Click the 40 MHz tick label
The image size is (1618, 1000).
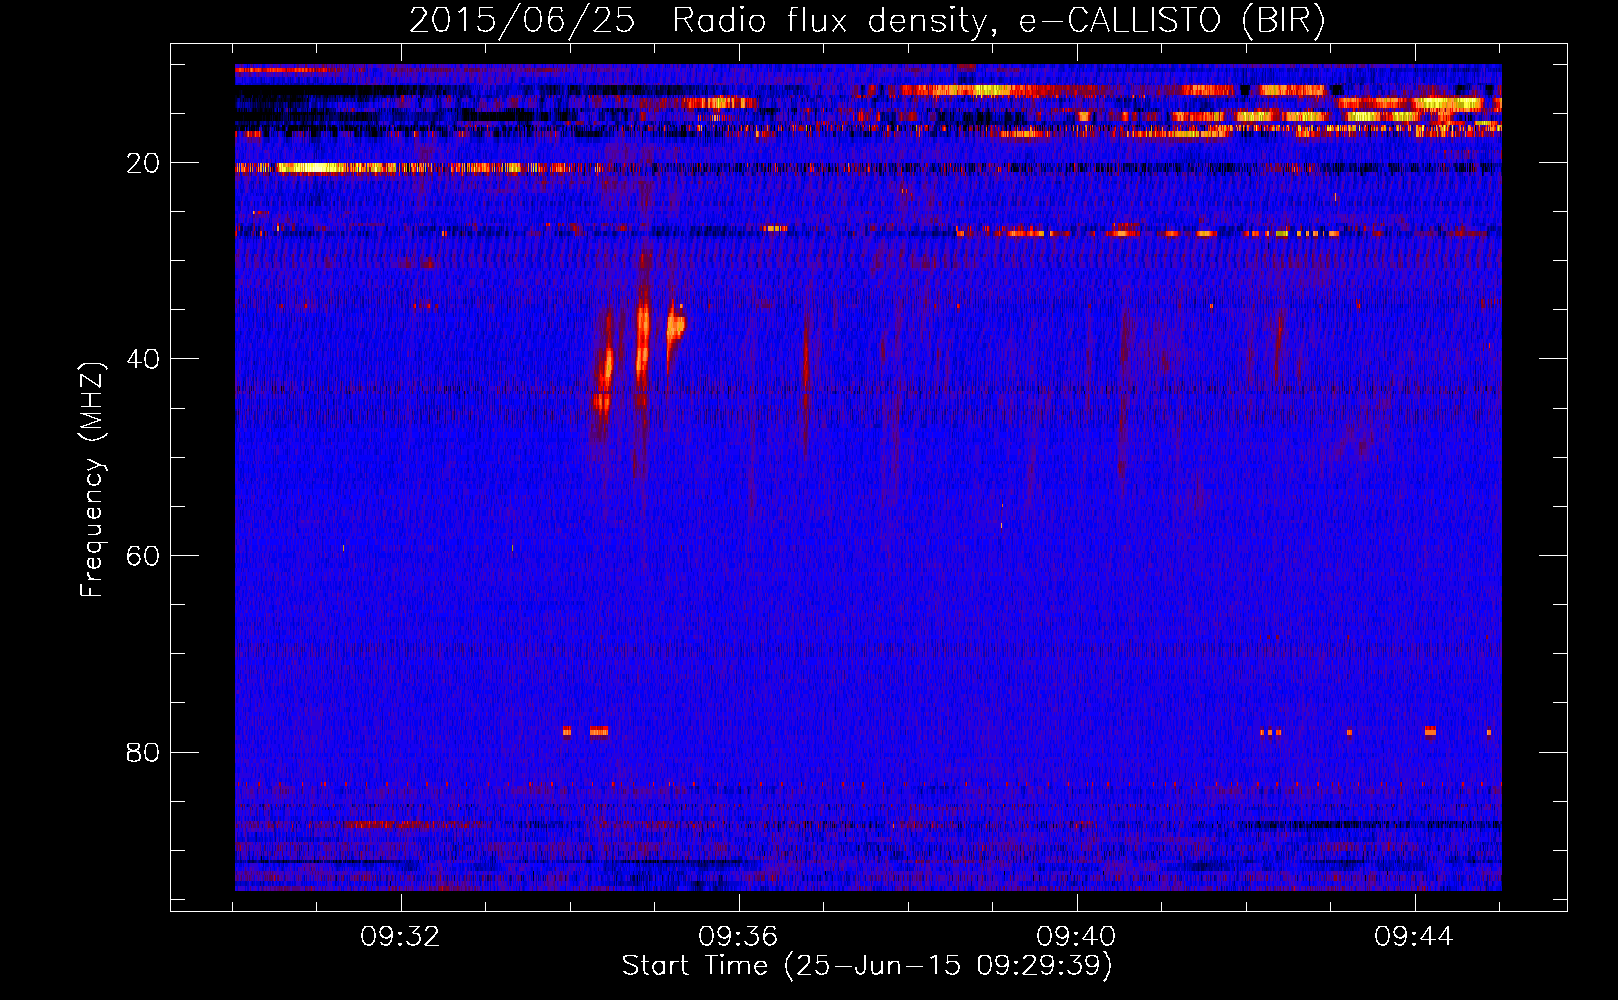[x=143, y=358]
